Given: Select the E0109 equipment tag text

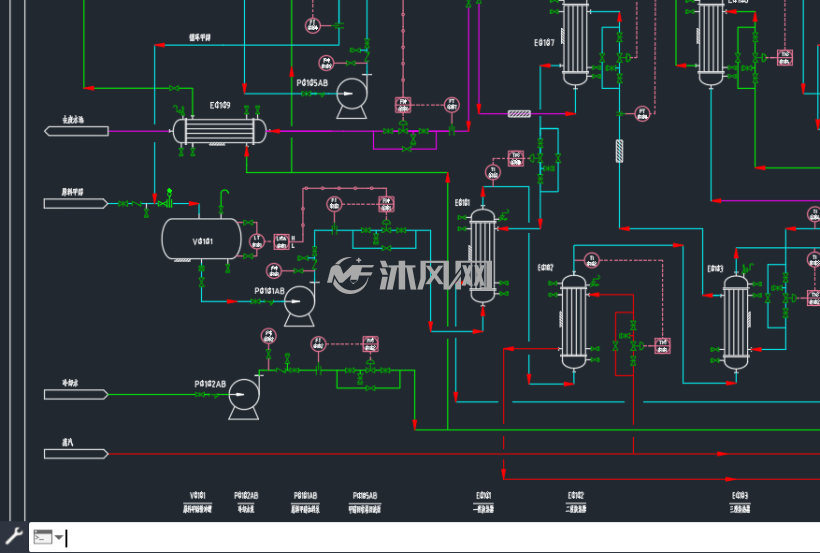Looking at the screenshot, I should click(220, 106).
